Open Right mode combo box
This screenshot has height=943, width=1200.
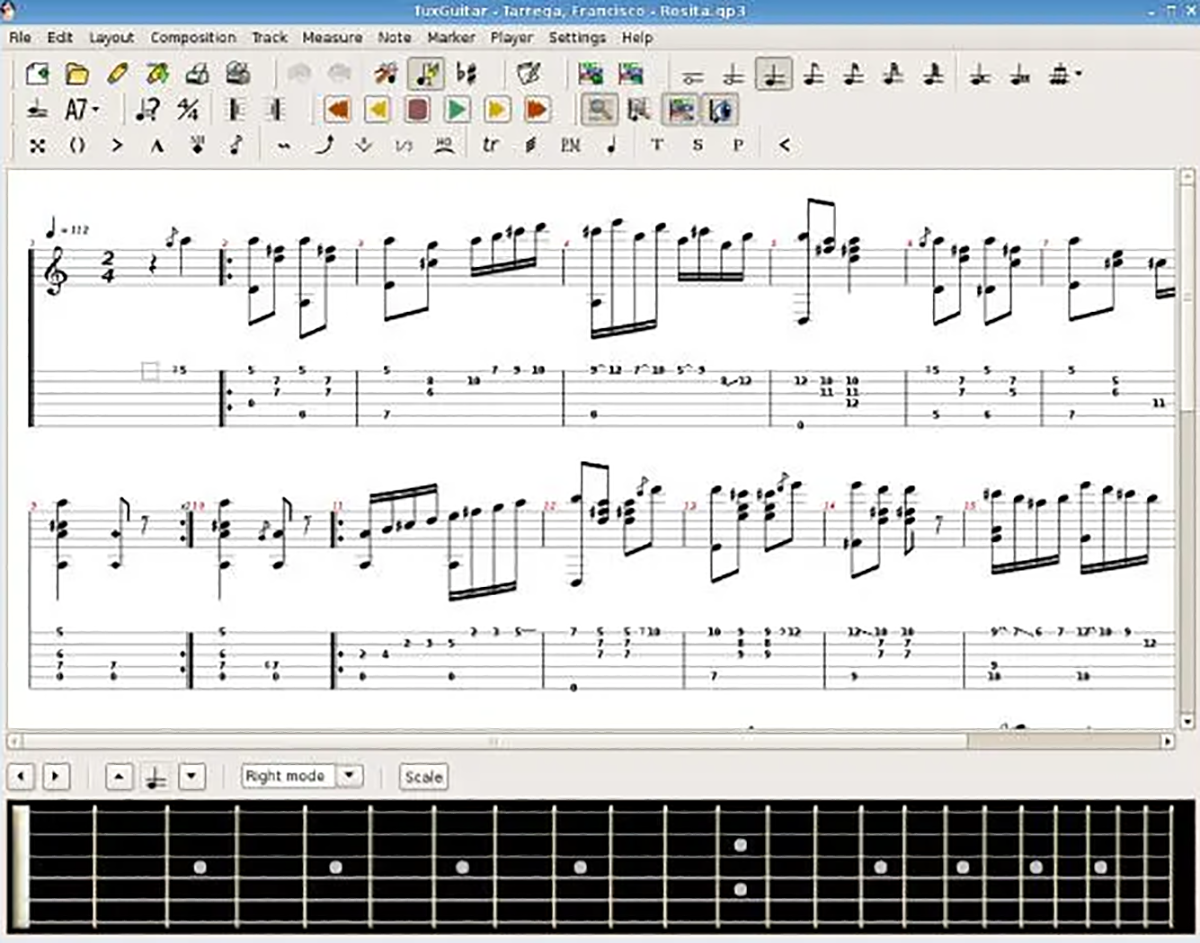click(x=301, y=776)
